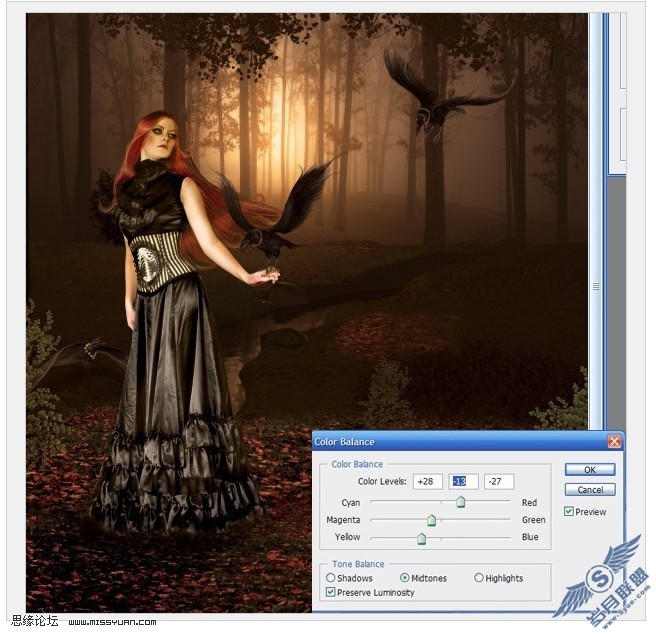656x636 pixels.
Task: Click the Color Balance dialog title bar
Action: [460, 441]
